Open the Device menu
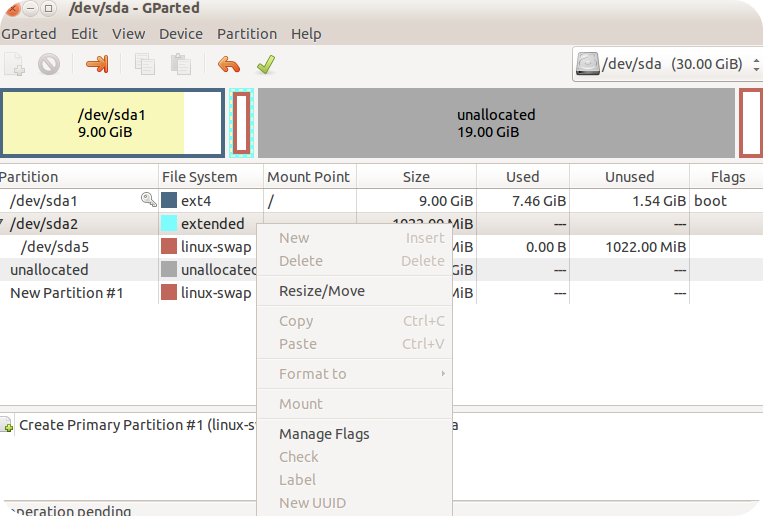The width and height of the screenshot is (763, 516). coord(181,34)
